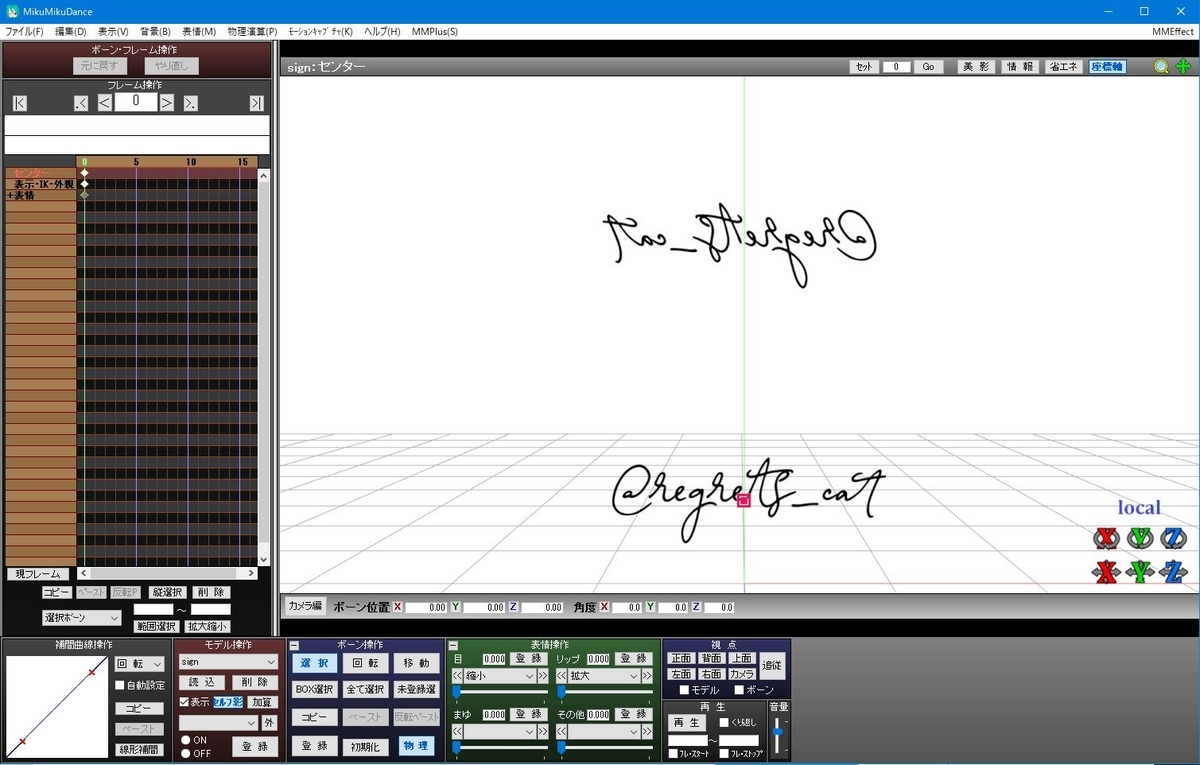
Task: Select the pink center bone marker in viewport
Action: coord(743,499)
